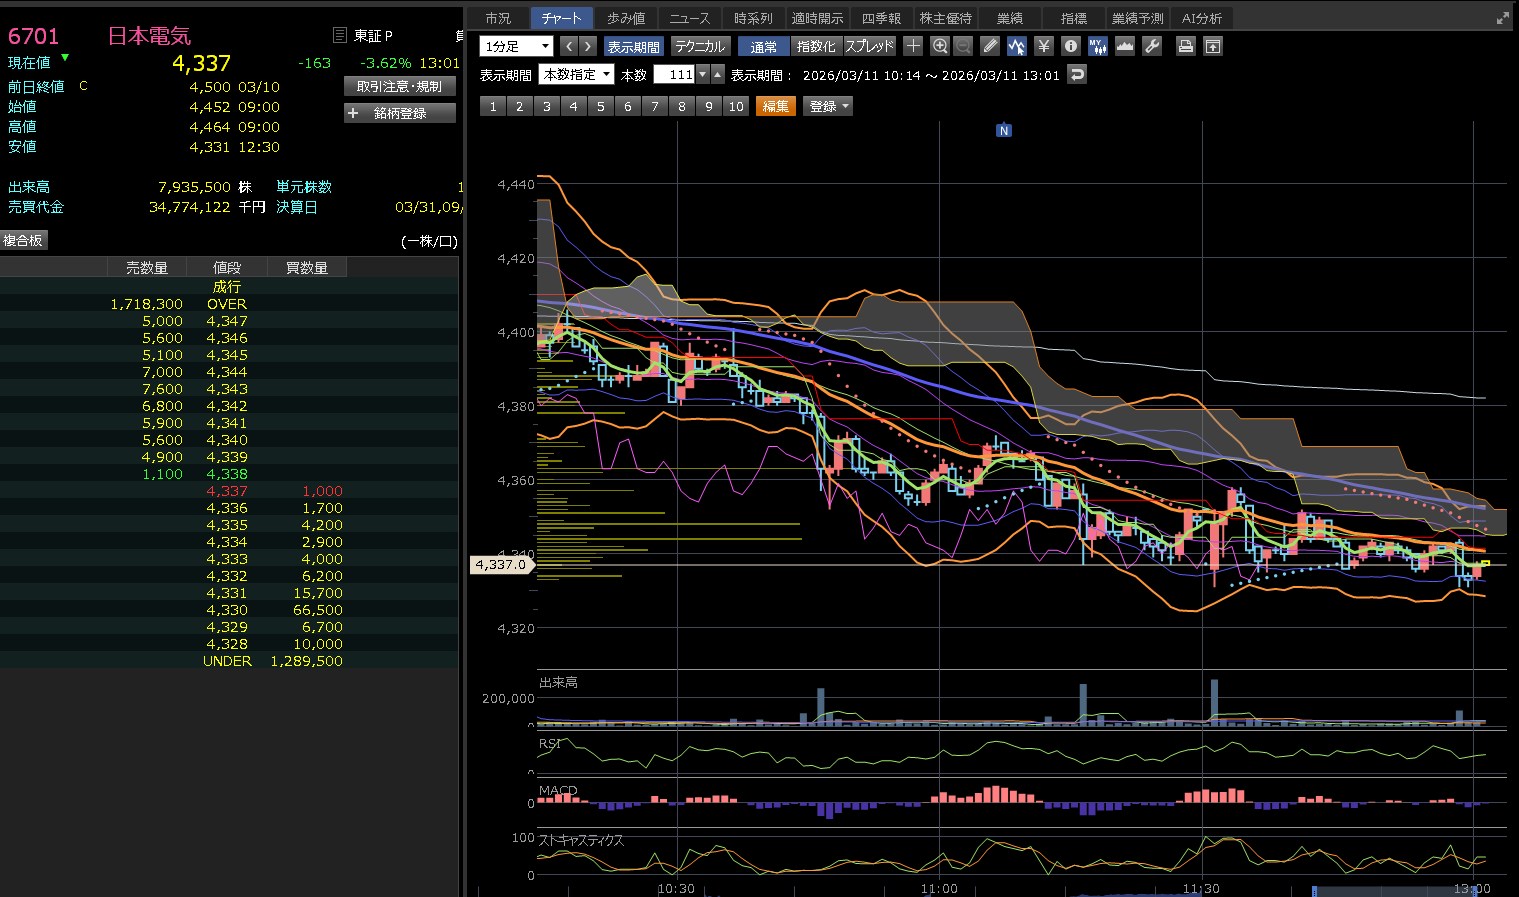
Task: Click the 銘柄登録 button
Action: 400,114
